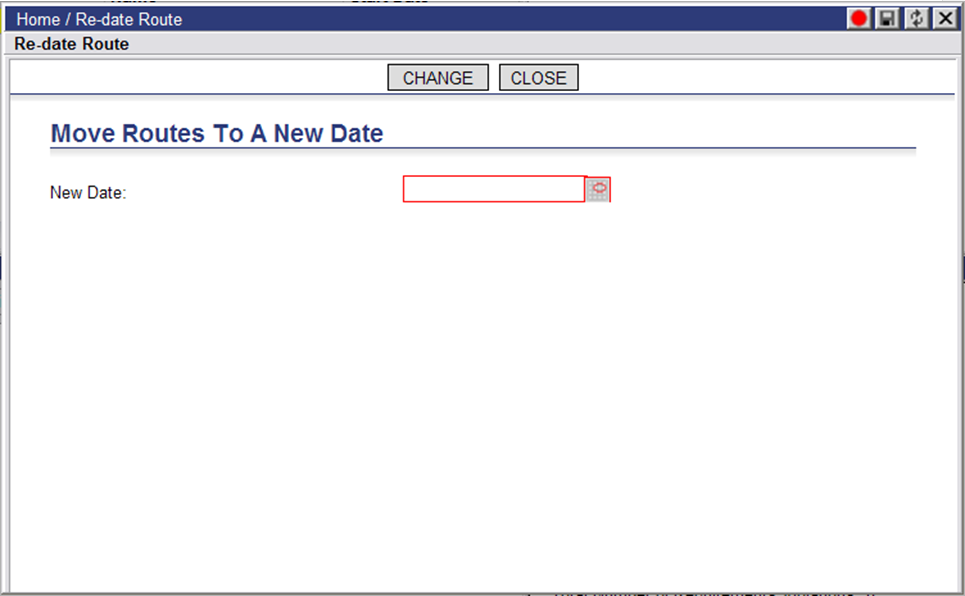Click the red record circle icon
965x596 pixels.
[x=859, y=18]
